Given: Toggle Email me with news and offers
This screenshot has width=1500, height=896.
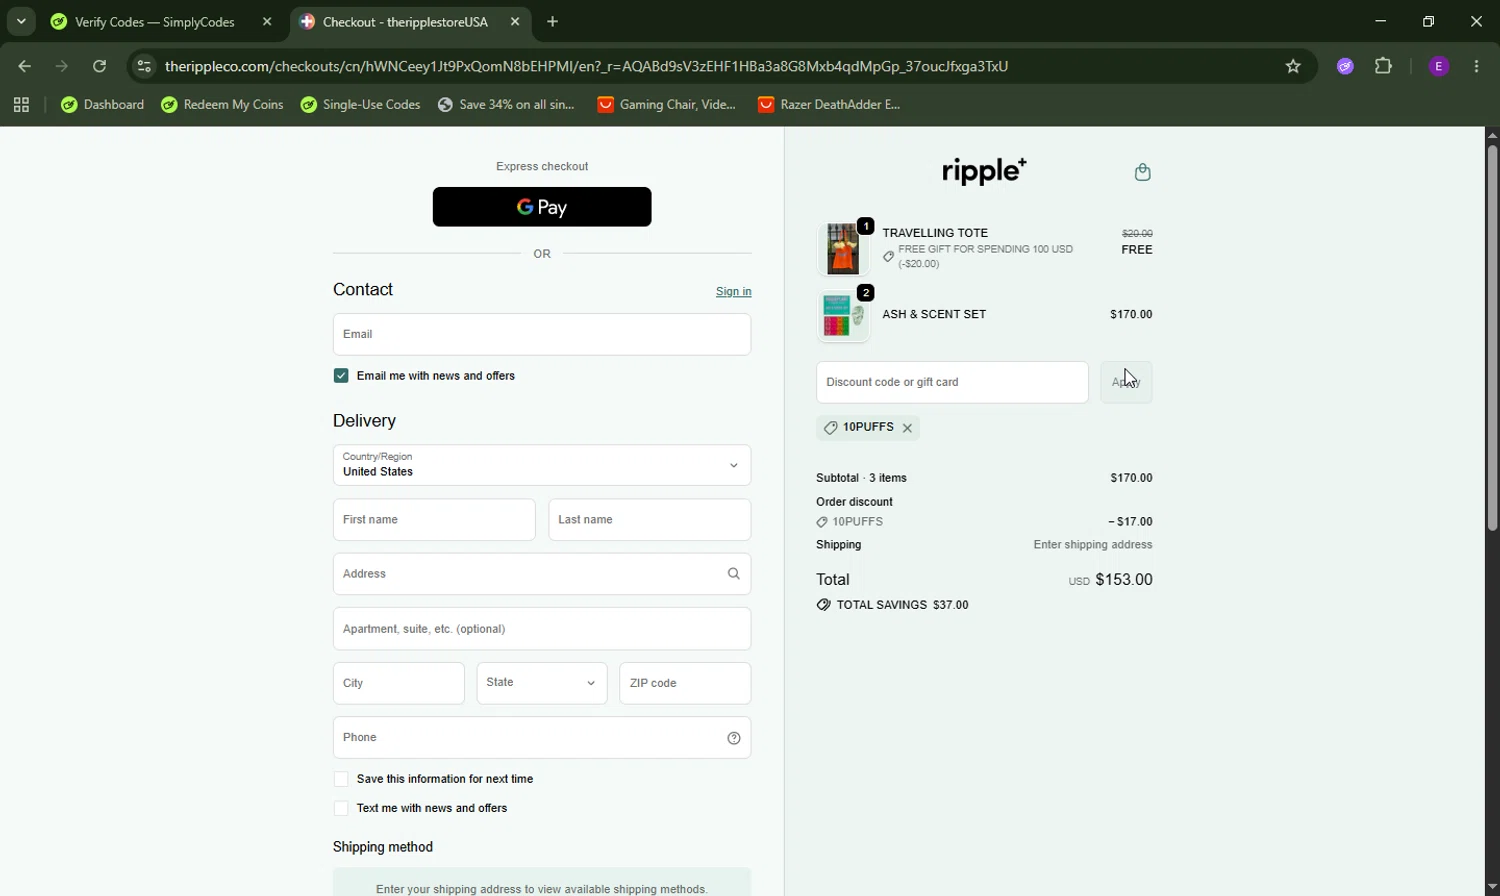Looking at the screenshot, I should [x=341, y=376].
